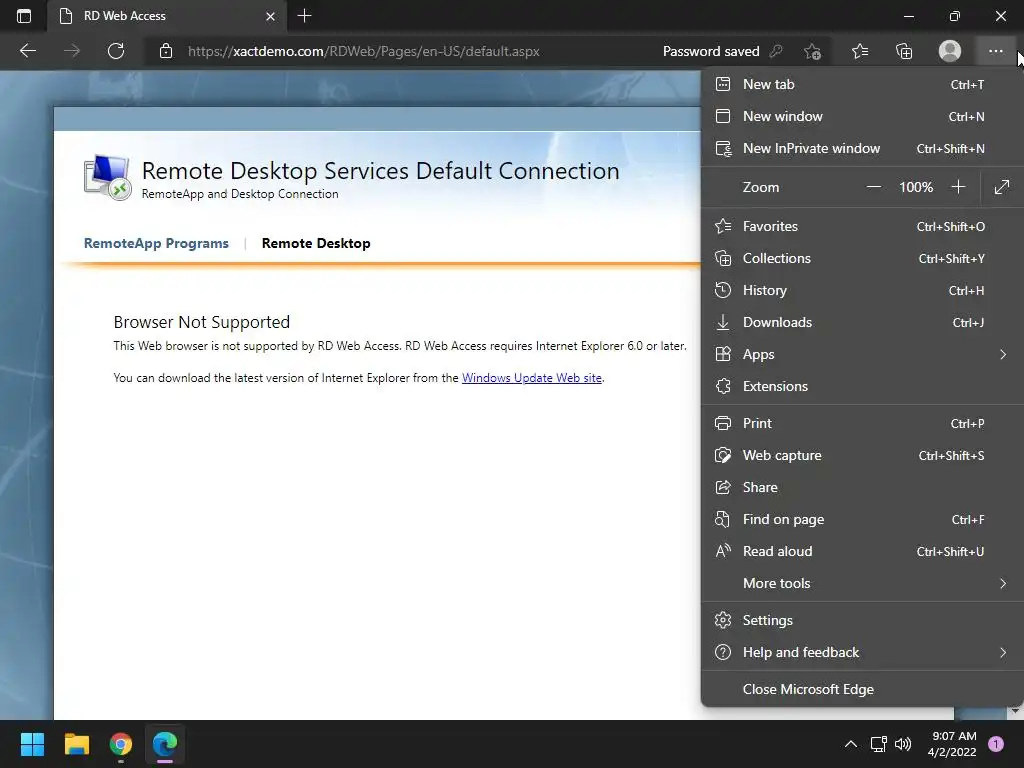
Task: Open the tab actions menu icon
Action: pos(24,16)
